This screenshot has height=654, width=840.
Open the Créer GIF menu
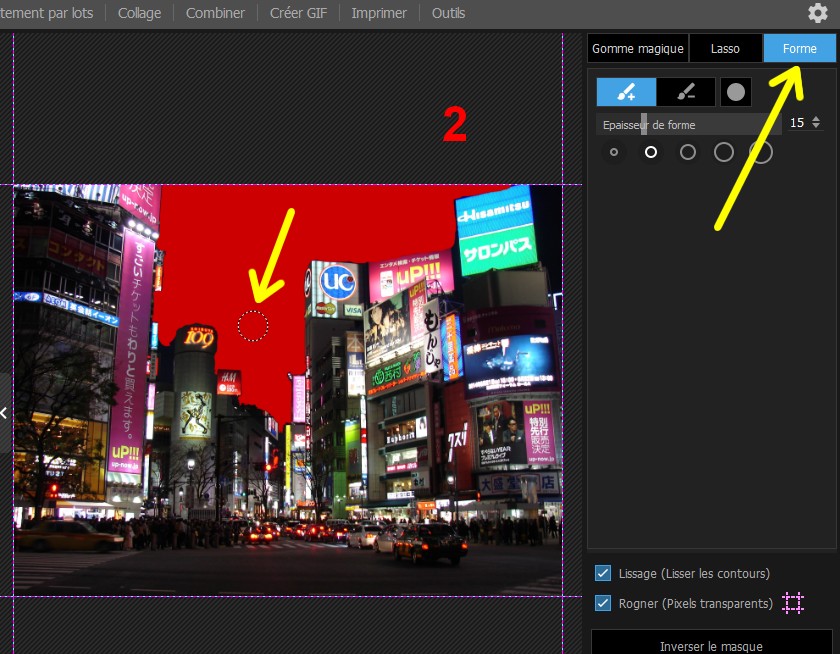point(298,13)
